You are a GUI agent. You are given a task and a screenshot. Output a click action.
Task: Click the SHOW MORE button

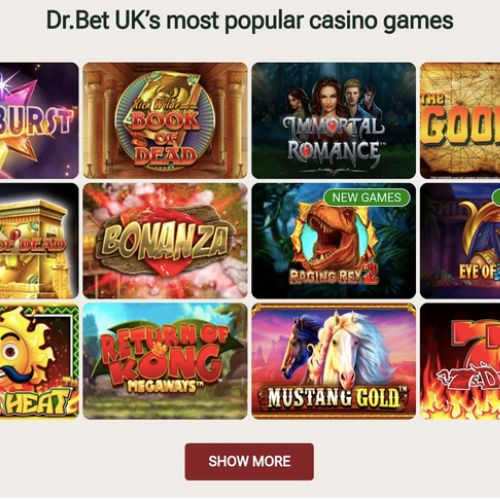[249, 461]
